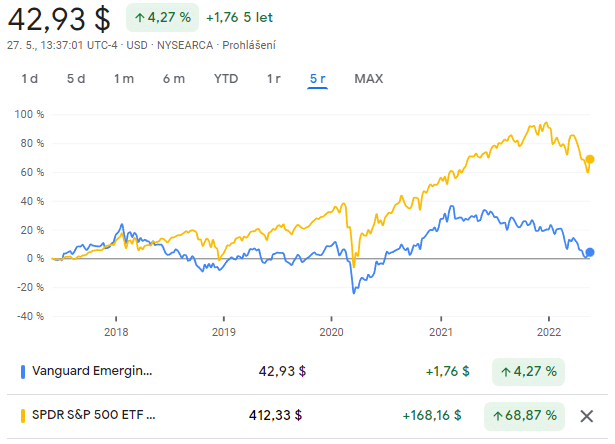
Task: Click the 2020 label on chart axis
Action: 331,332
